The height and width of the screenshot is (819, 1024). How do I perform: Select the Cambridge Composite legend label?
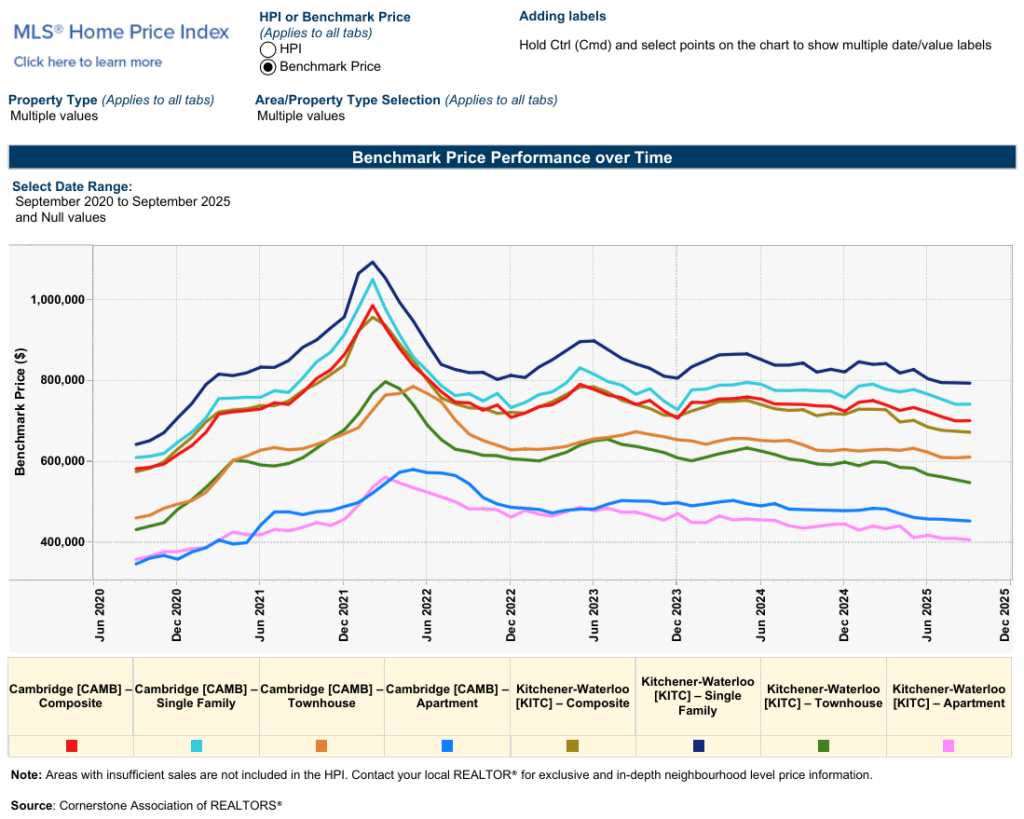coord(71,696)
